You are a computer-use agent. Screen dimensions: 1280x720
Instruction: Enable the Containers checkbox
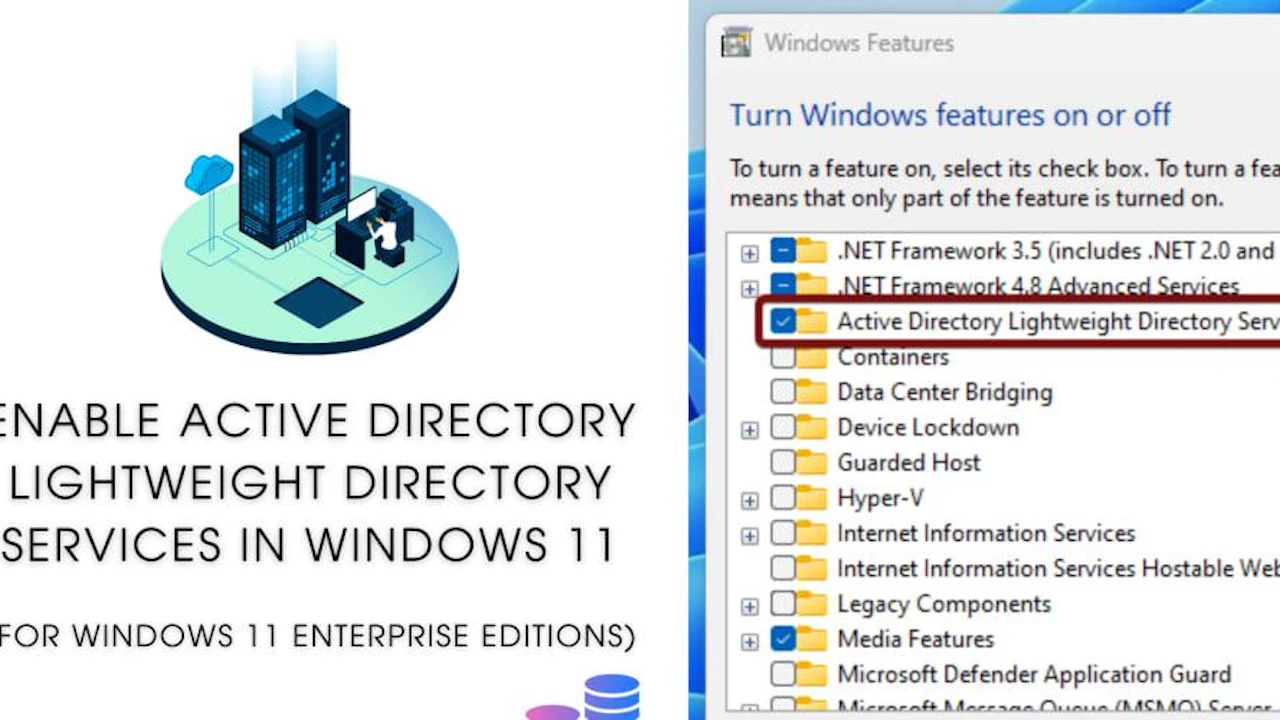782,357
